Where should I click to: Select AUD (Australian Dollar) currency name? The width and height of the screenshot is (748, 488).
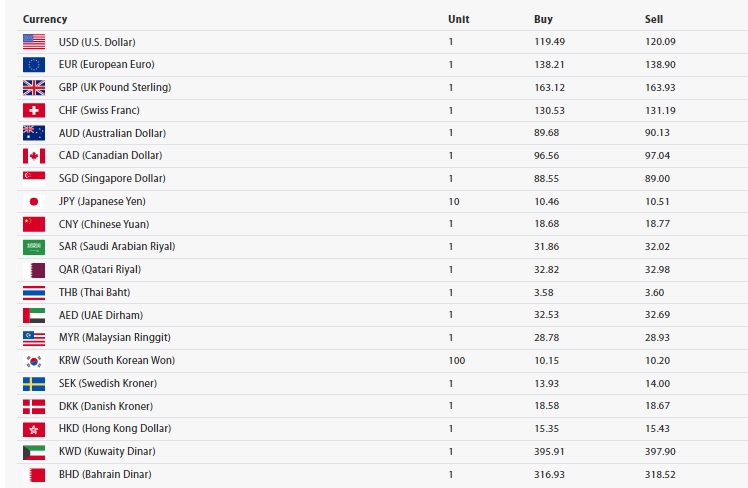(112, 133)
